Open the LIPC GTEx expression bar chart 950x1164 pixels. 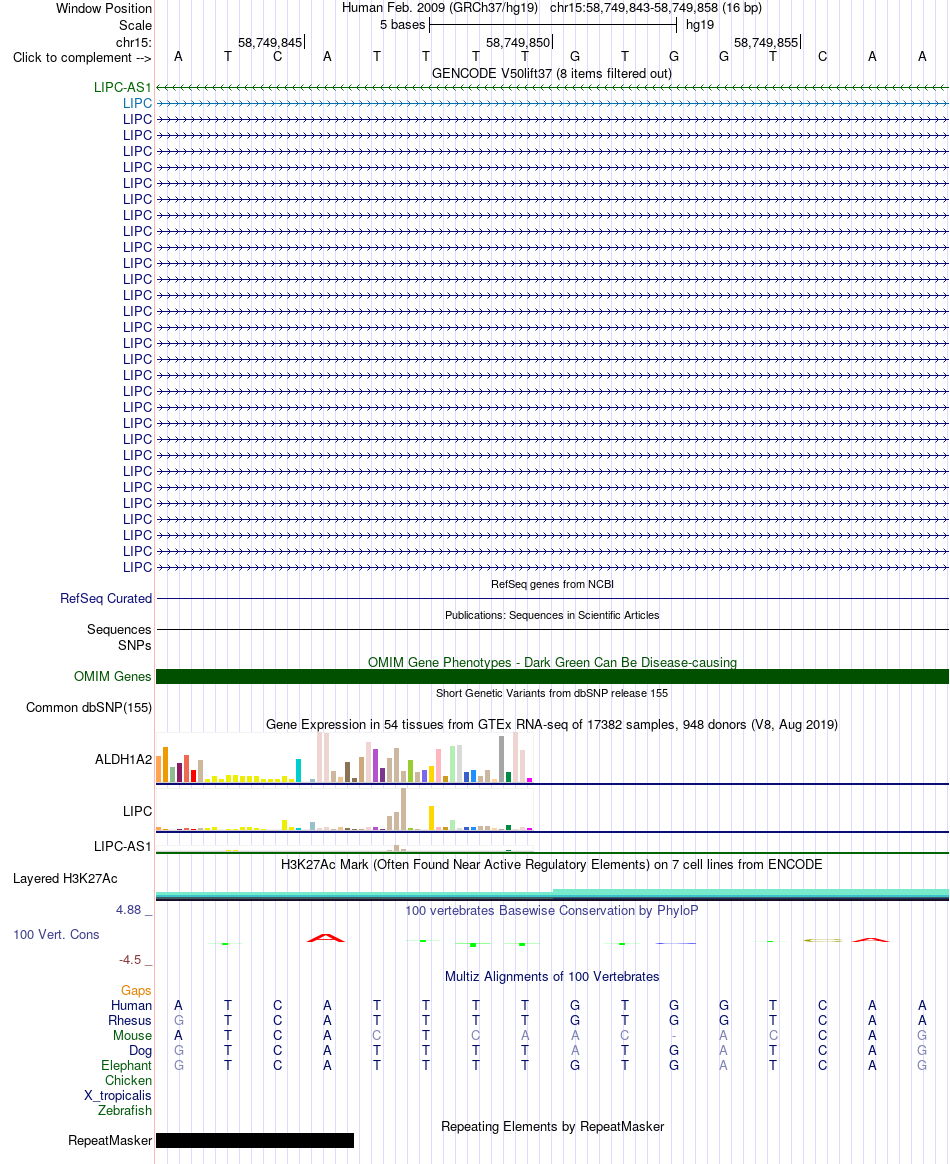(x=344, y=810)
